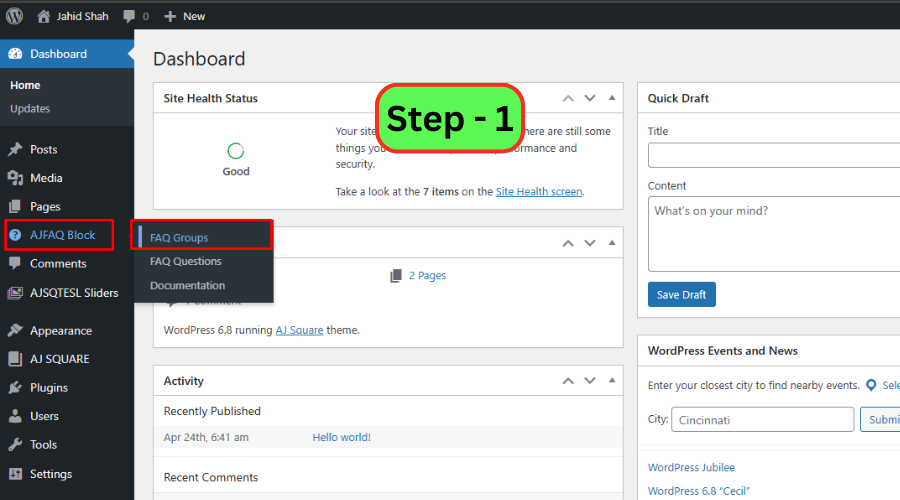Open the AJ Square theme link
900x500 pixels.
(x=299, y=330)
